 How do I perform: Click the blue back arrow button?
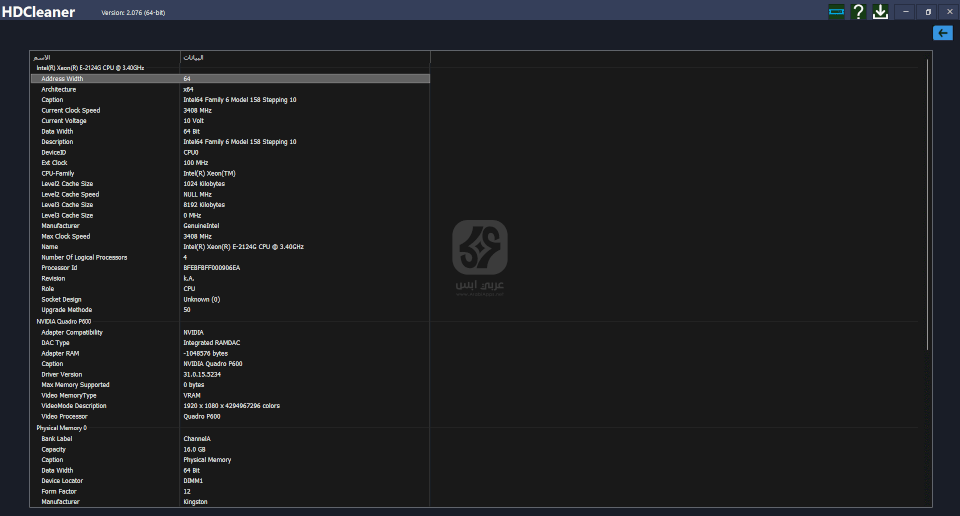pyautogui.click(x=942, y=33)
